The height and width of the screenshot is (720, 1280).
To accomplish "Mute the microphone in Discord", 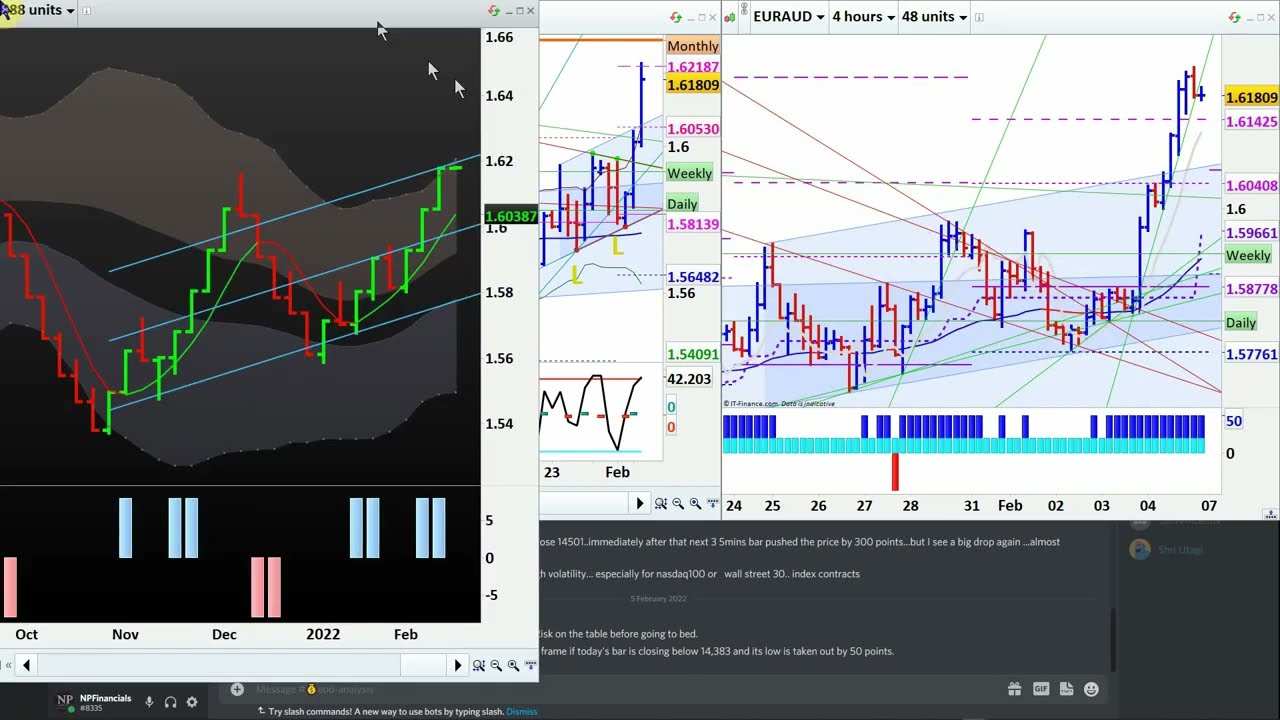I will click(149, 702).
